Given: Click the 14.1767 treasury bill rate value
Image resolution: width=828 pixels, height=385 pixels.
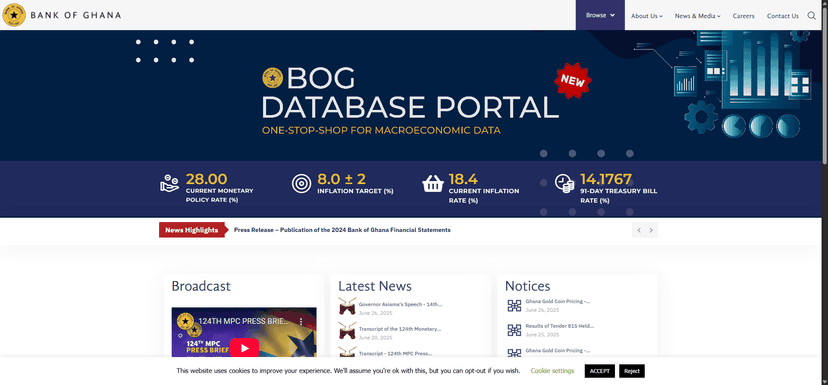Looking at the screenshot, I should click(606, 180).
